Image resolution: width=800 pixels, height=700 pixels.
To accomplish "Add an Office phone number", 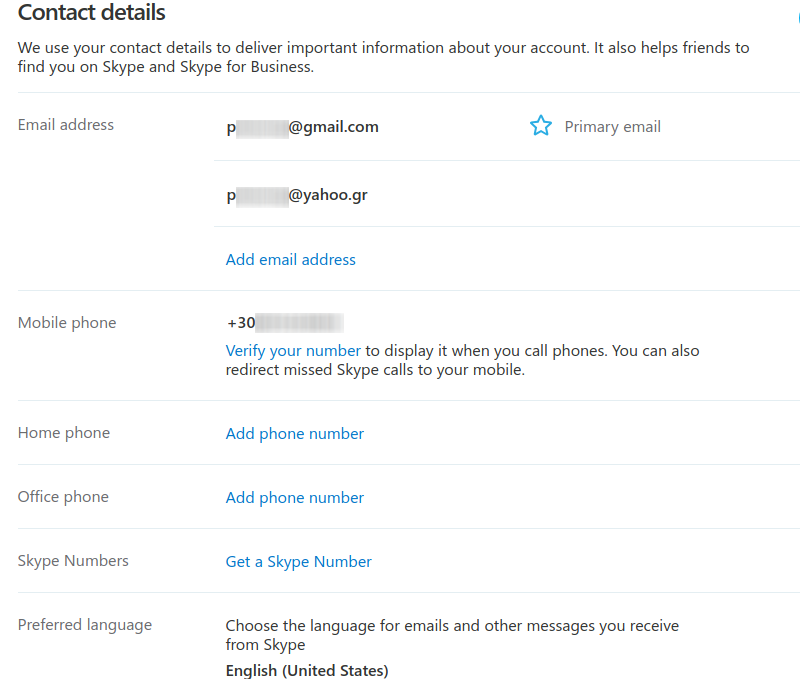I will pyautogui.click(x=295, y=498).
